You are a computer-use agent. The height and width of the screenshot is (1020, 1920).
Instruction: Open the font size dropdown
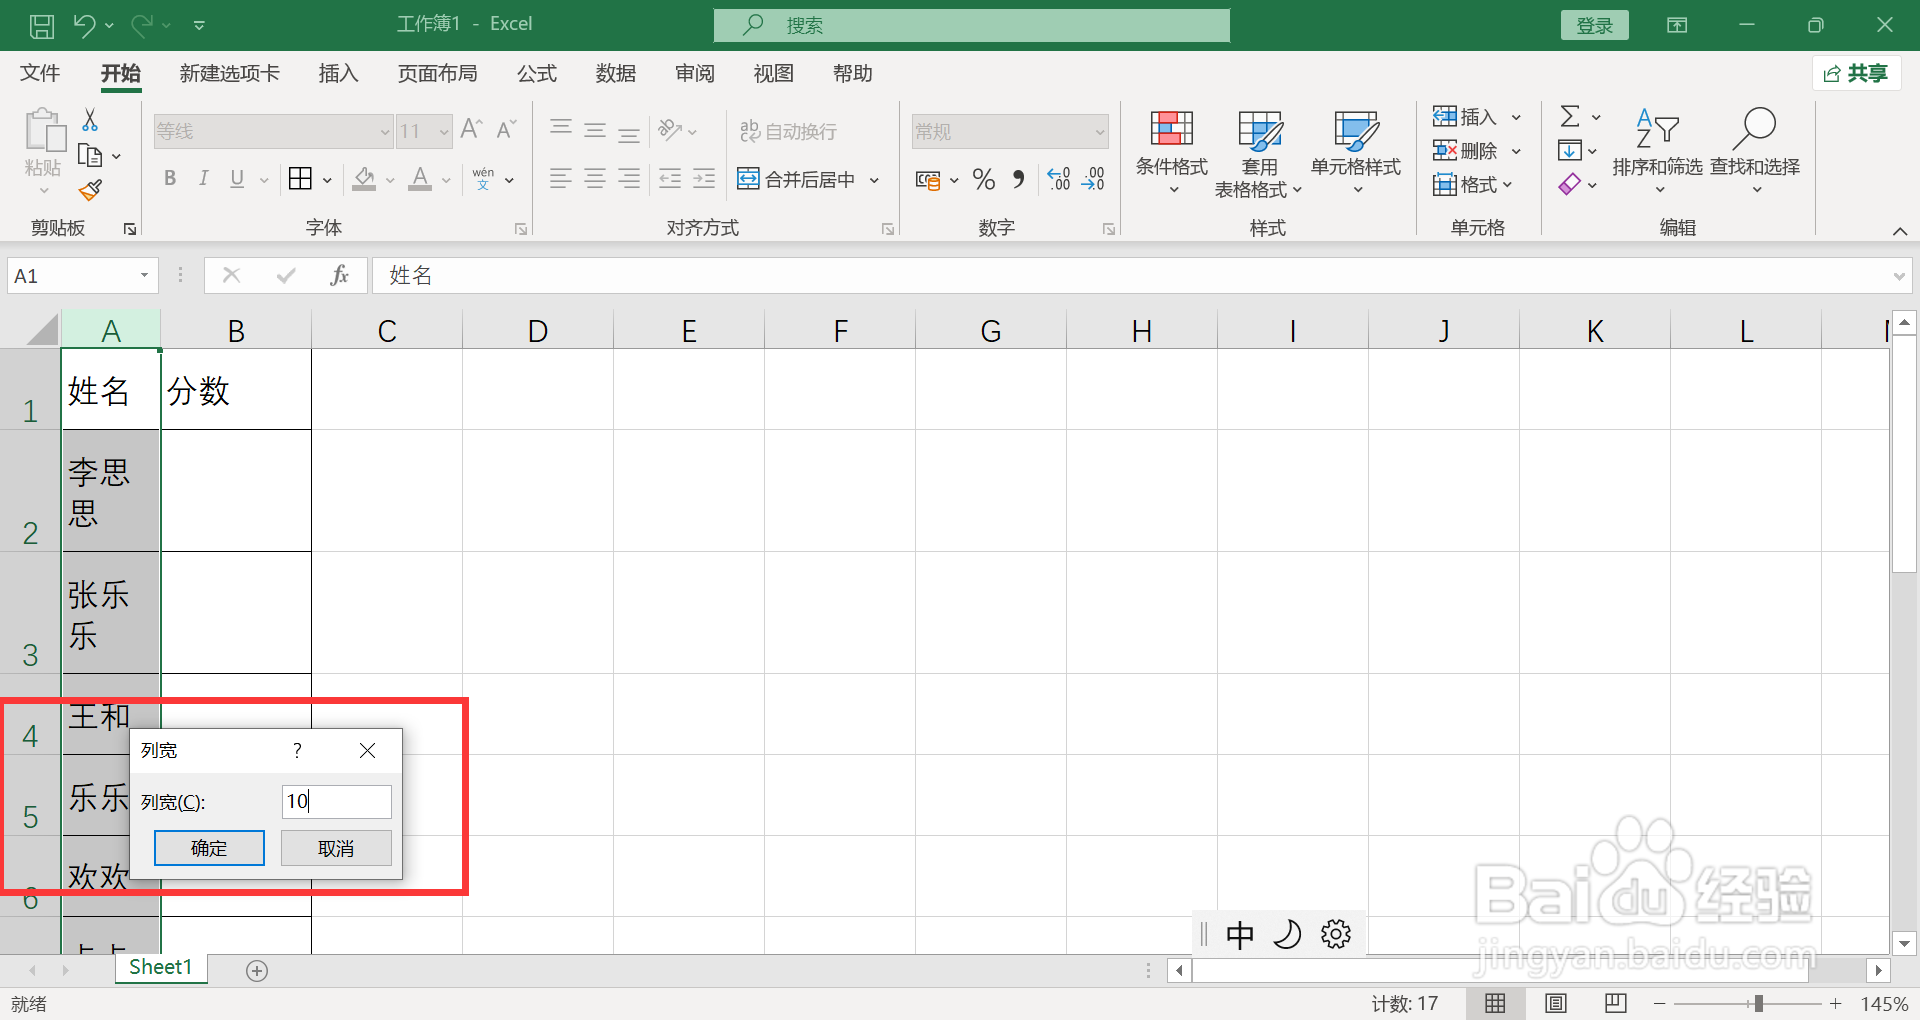tap(444, 132)
